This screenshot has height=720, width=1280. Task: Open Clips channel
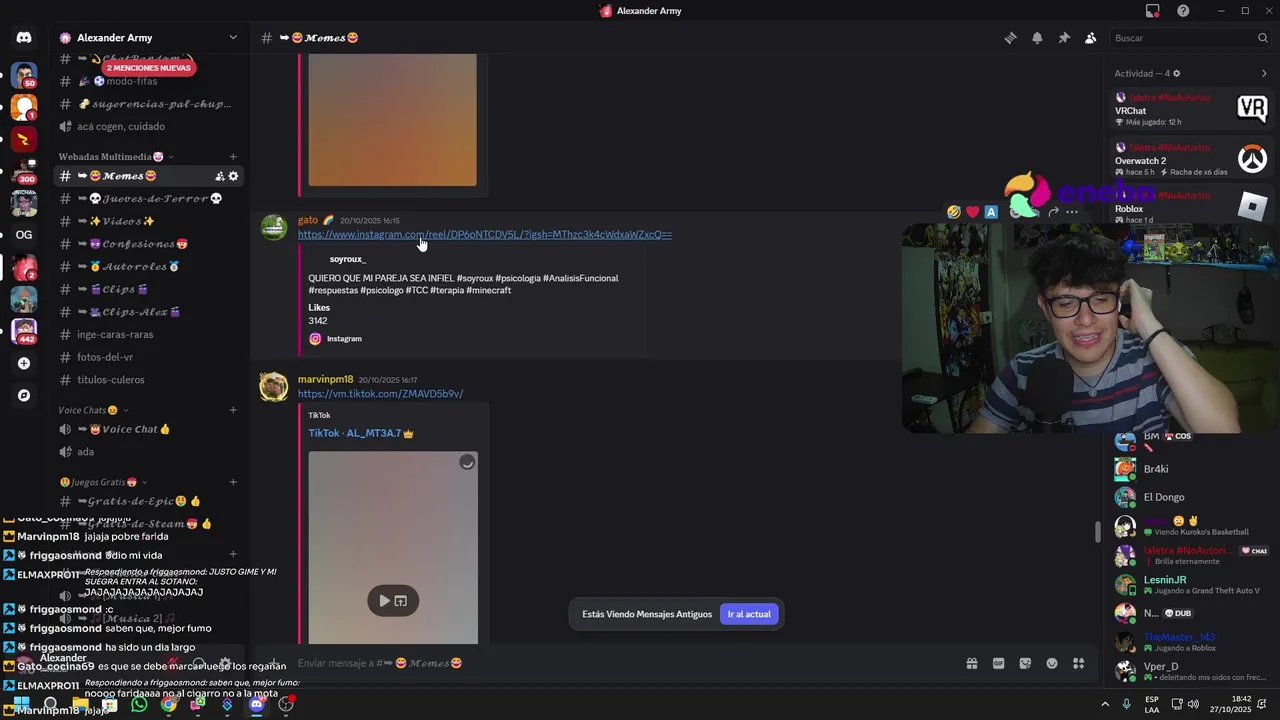click(x=150, y=289)
